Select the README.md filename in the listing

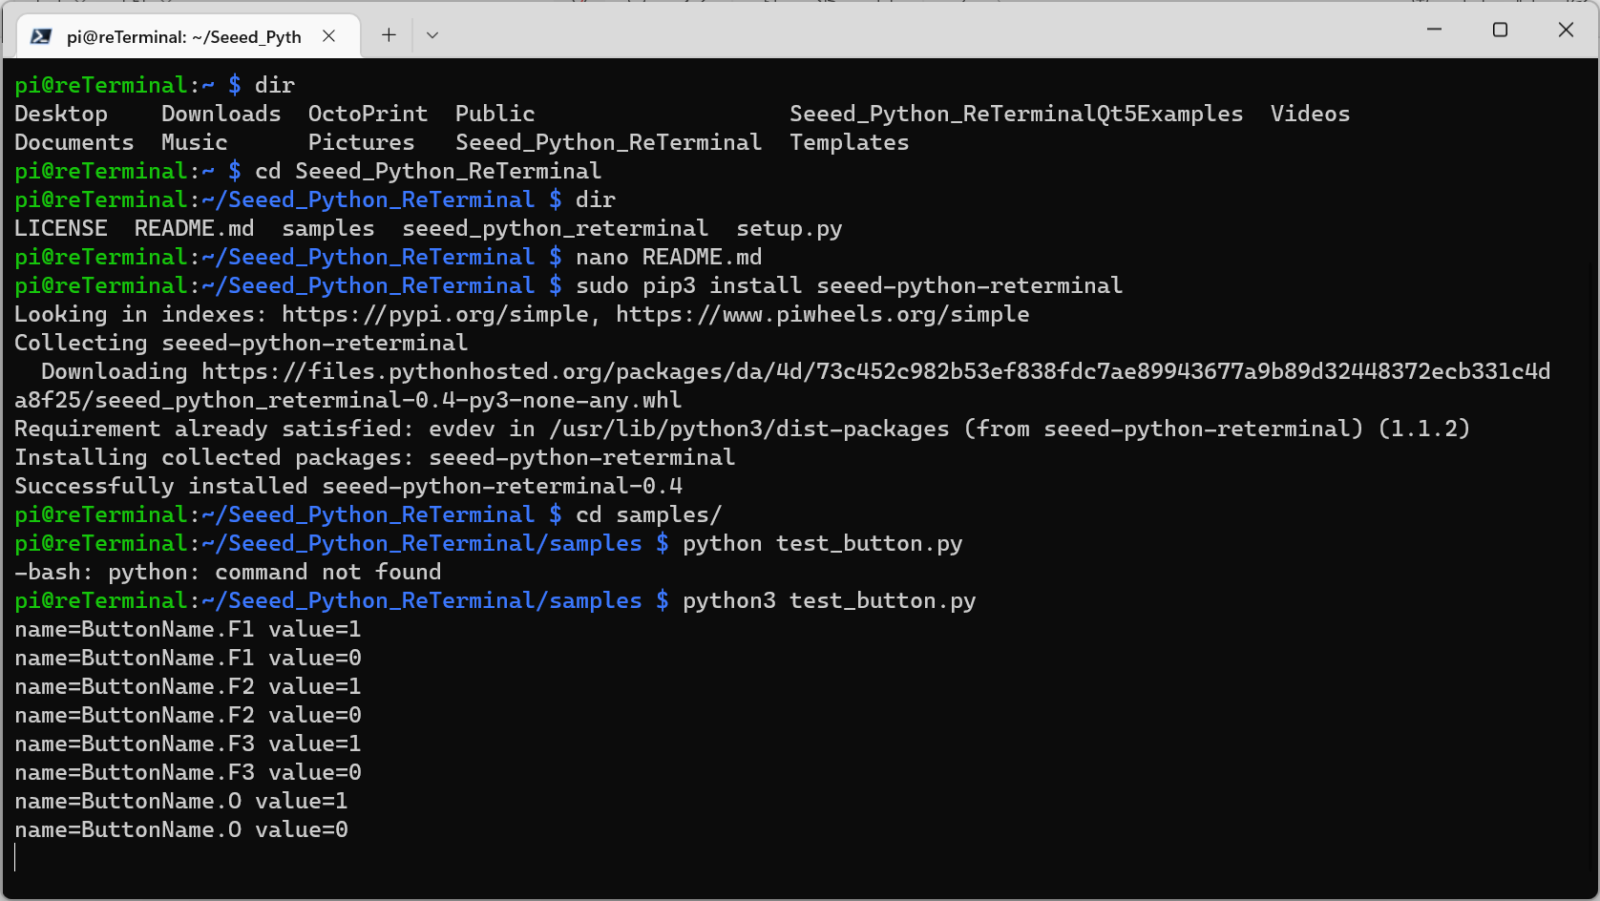(194, 228)
